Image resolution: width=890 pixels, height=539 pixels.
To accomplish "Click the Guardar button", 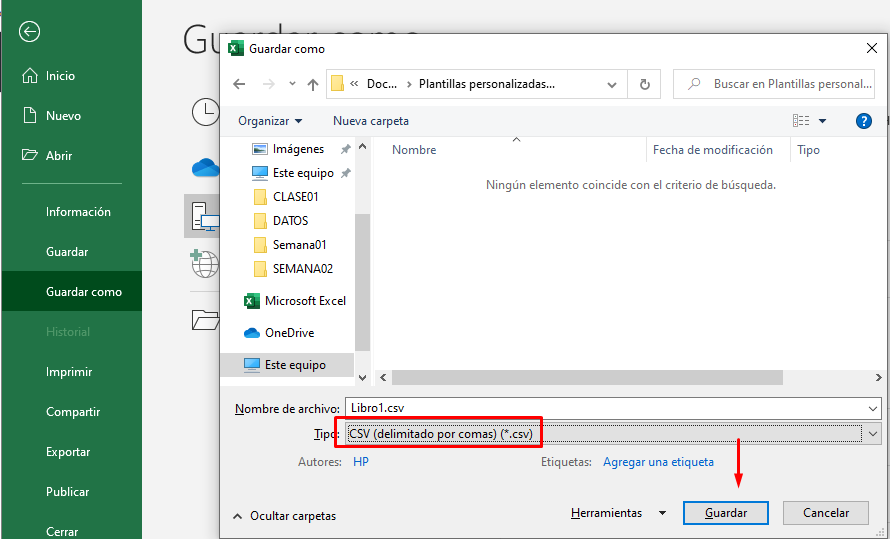I will pos(726,513).
